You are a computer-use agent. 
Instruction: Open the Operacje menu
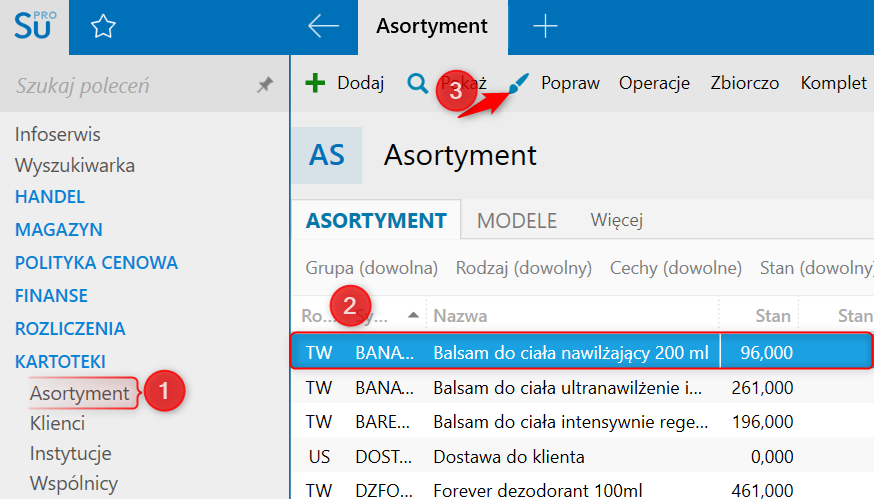click(x=654, y=83)
